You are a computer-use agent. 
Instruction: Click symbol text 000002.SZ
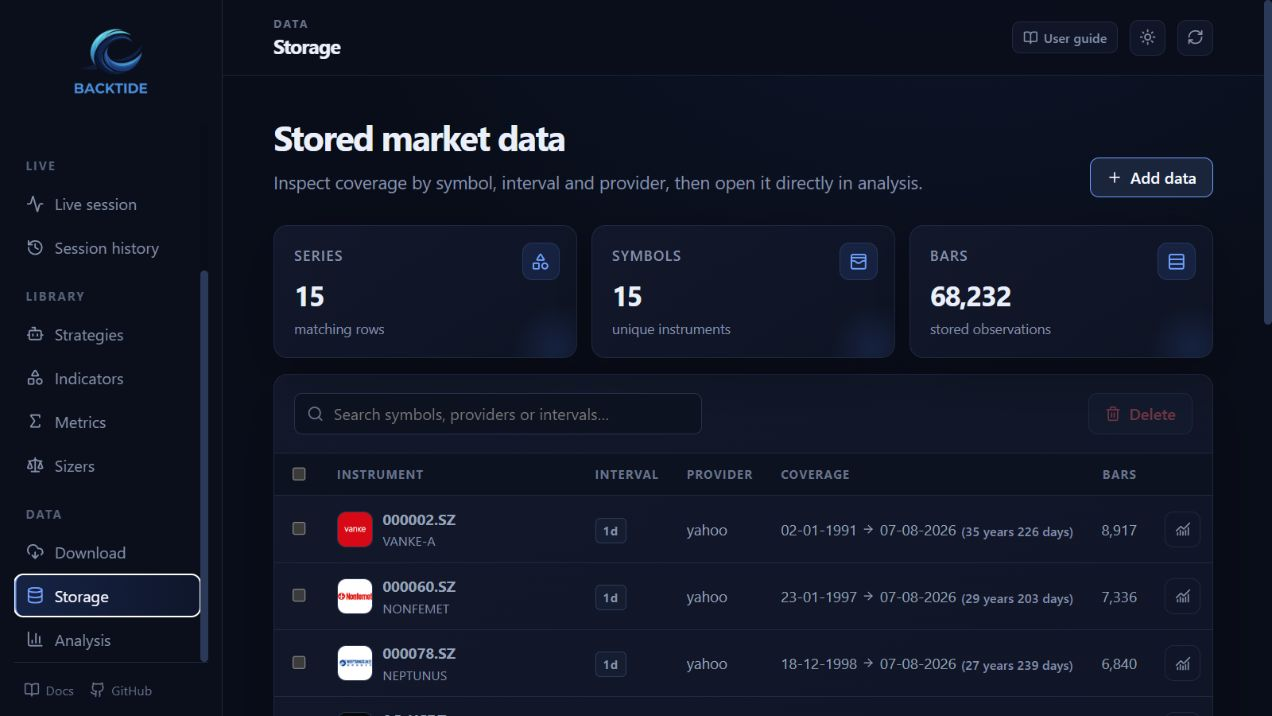pos(419,520)
